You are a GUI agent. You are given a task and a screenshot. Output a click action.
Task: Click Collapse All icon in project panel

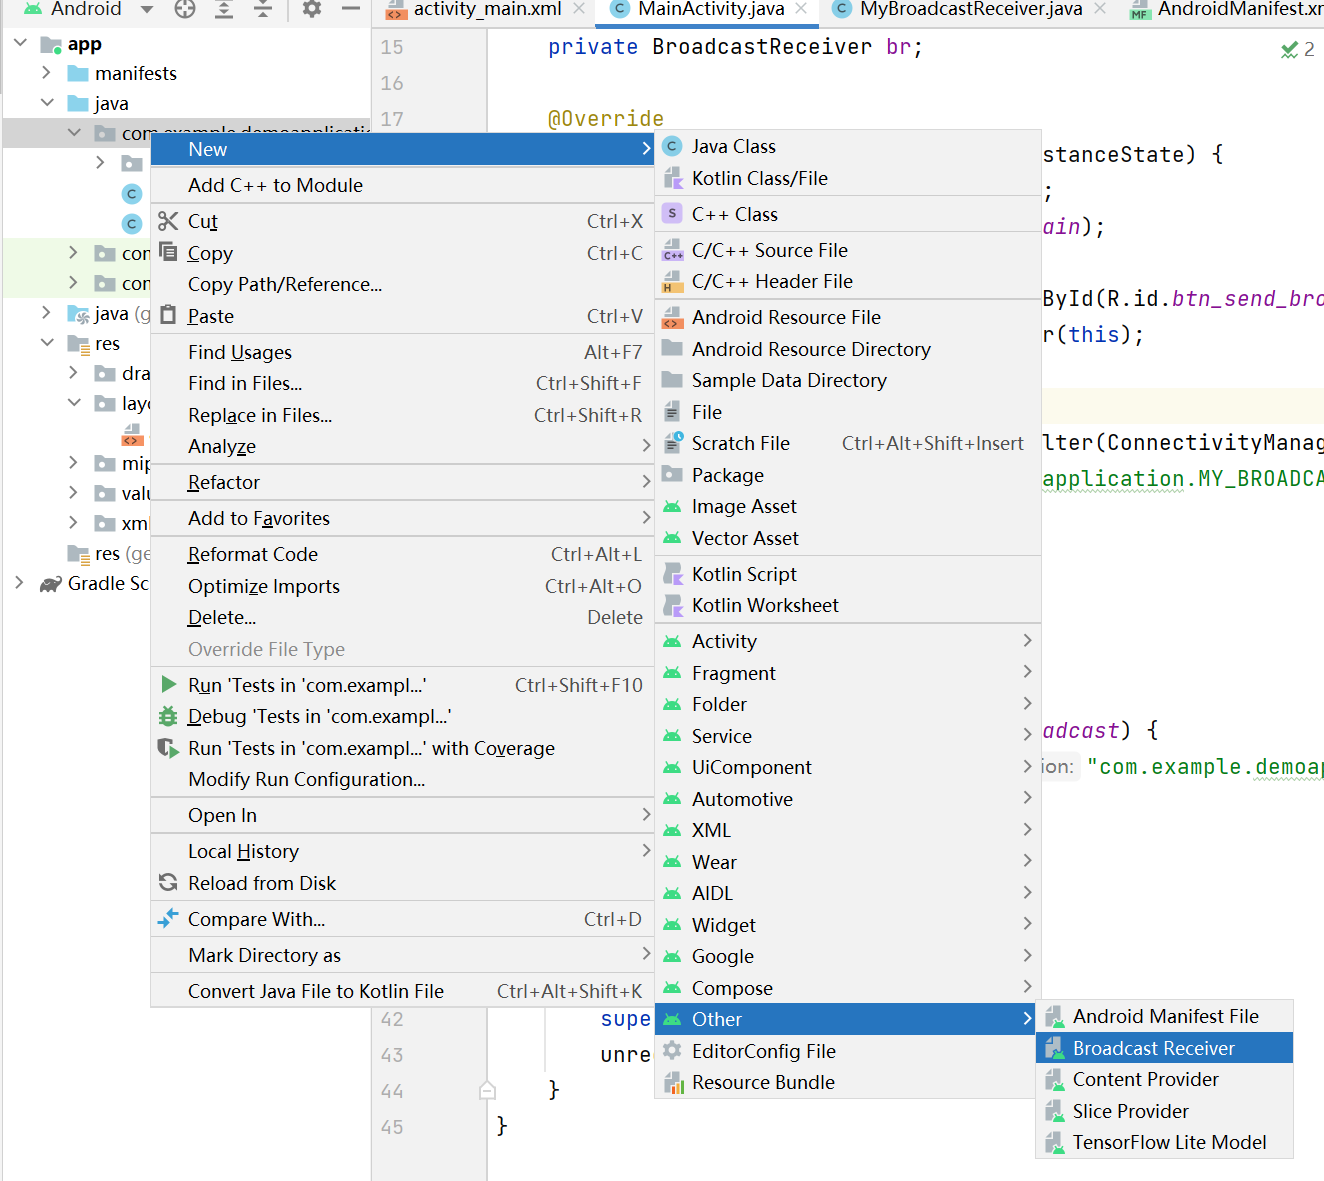262,9
